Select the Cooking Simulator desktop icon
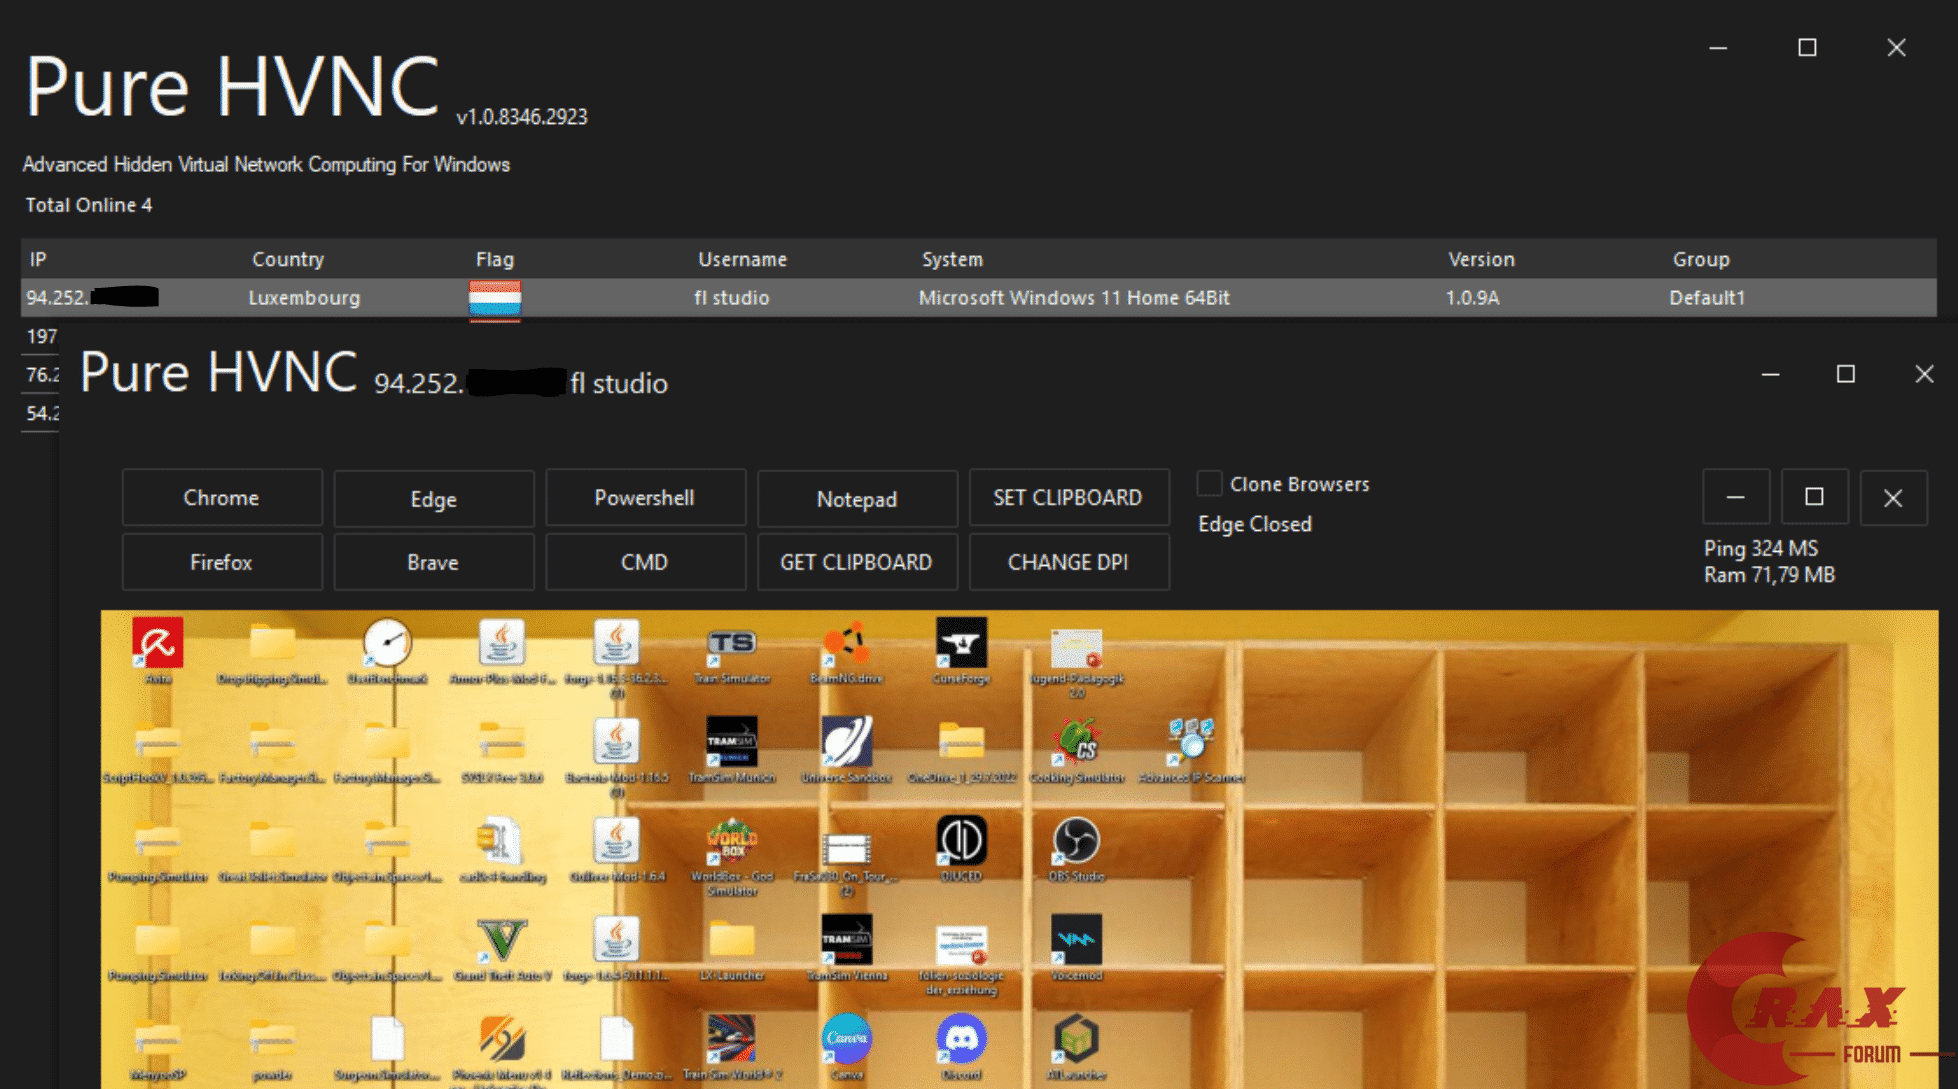Viewport: 1958px width, 1089px height. point(1076,742)
